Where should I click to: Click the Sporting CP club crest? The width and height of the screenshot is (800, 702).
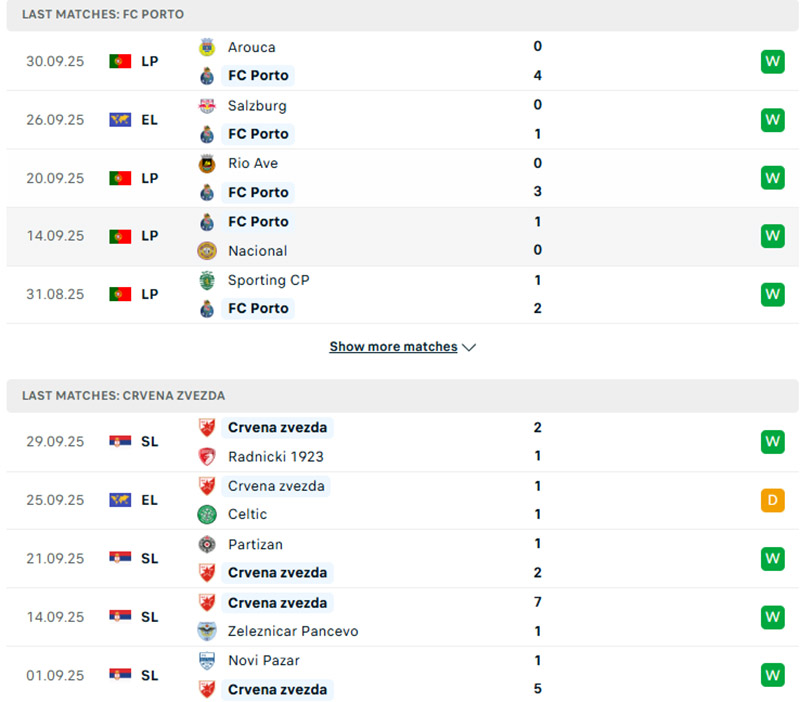[x=207, y=280]
